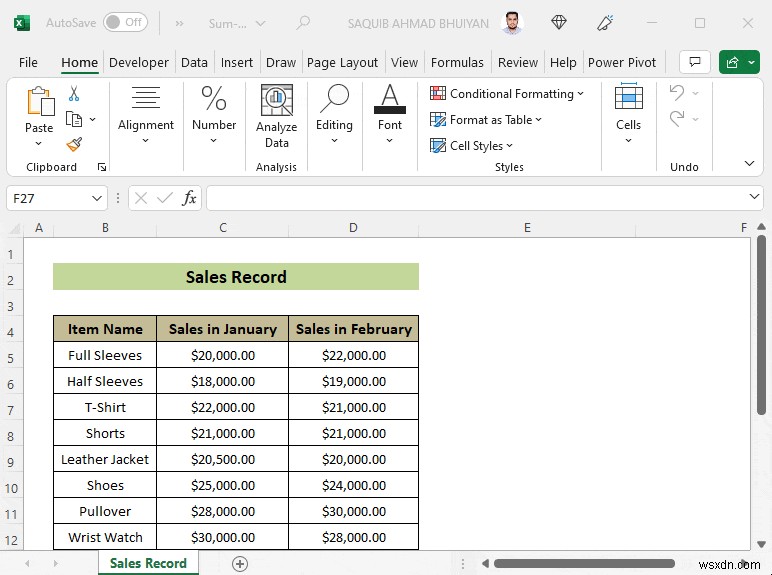Screen dimensions: 772x575
Task: Add a new sheet with plus button
Action: (x=240, y=564)
